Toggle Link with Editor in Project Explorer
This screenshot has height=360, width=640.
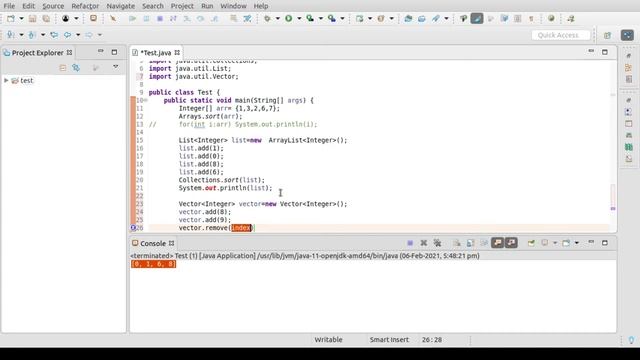point(76,67)
